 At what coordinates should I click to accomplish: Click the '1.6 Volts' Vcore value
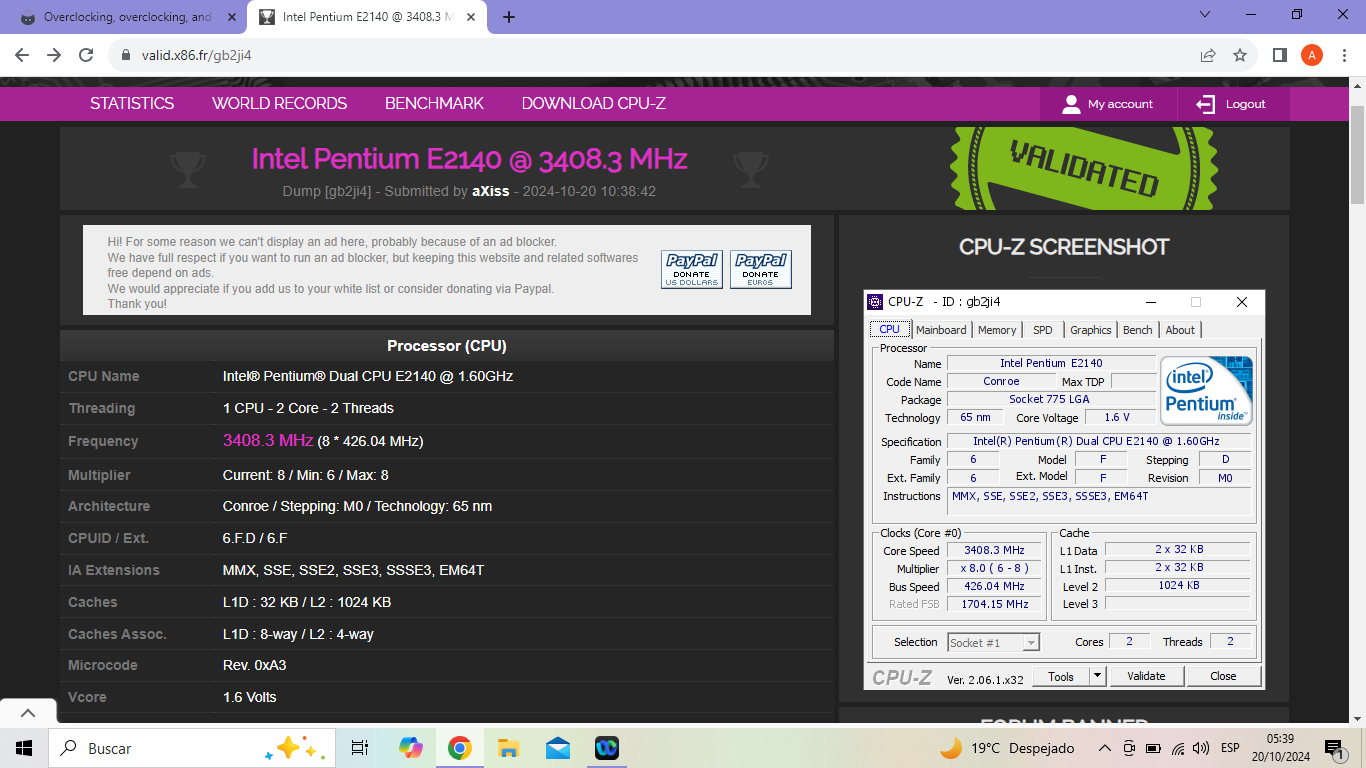[x=250, y=697]
